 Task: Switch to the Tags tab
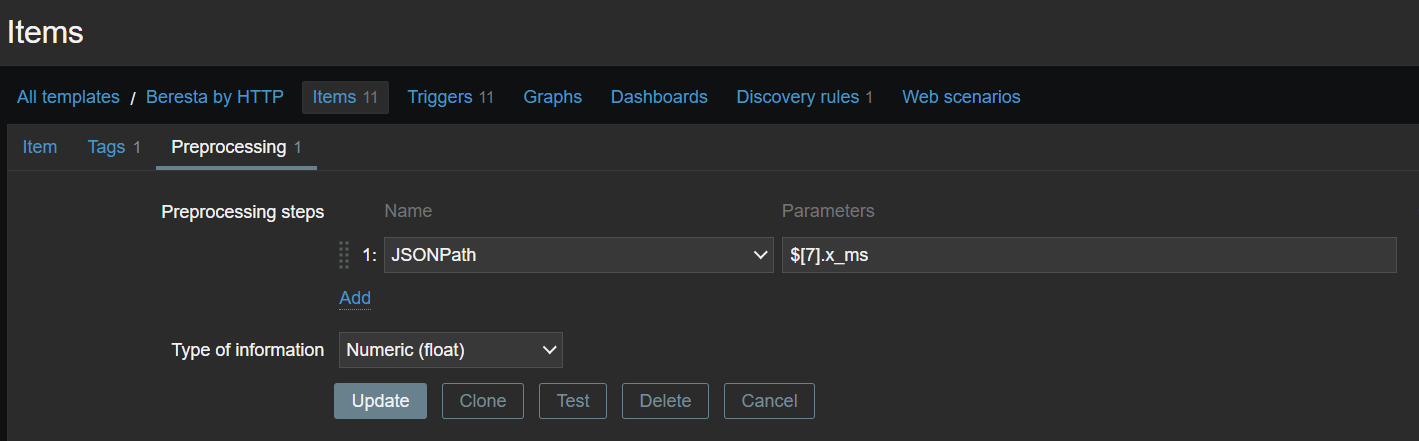tap(106, 147)
